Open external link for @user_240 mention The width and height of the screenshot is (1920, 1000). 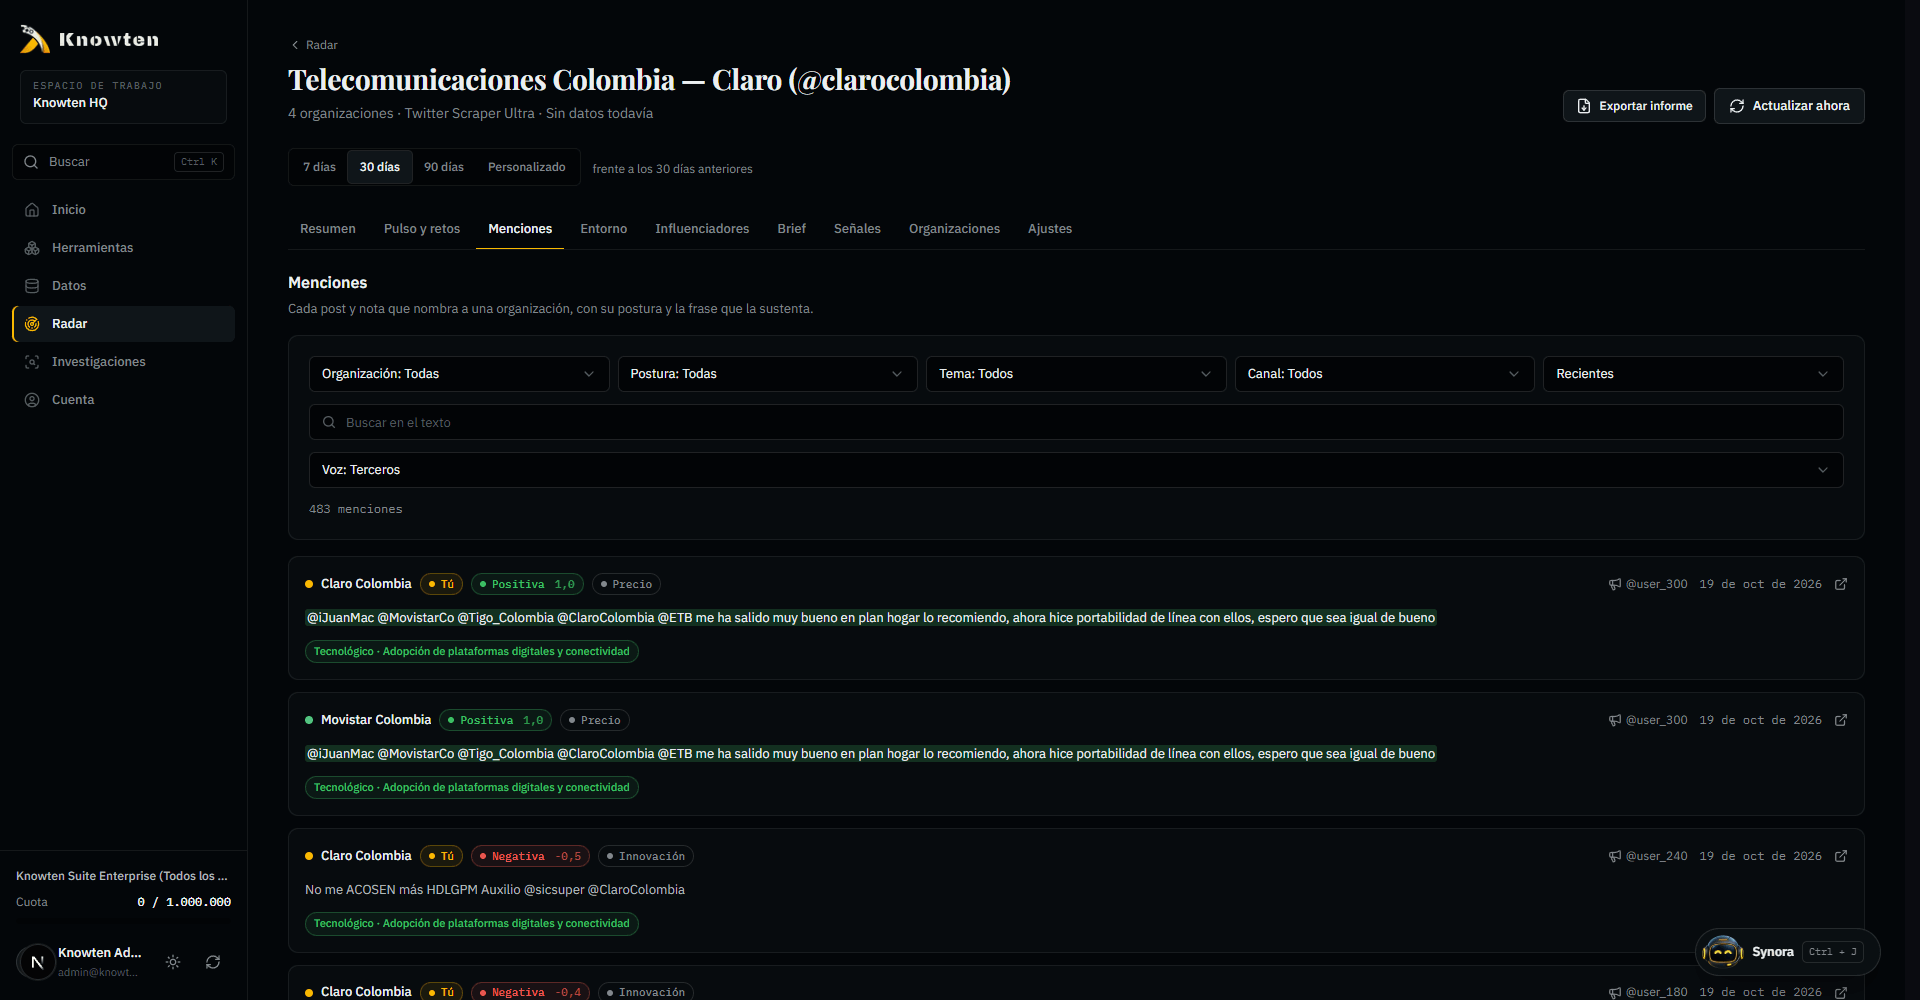(x=1841, y=856)
